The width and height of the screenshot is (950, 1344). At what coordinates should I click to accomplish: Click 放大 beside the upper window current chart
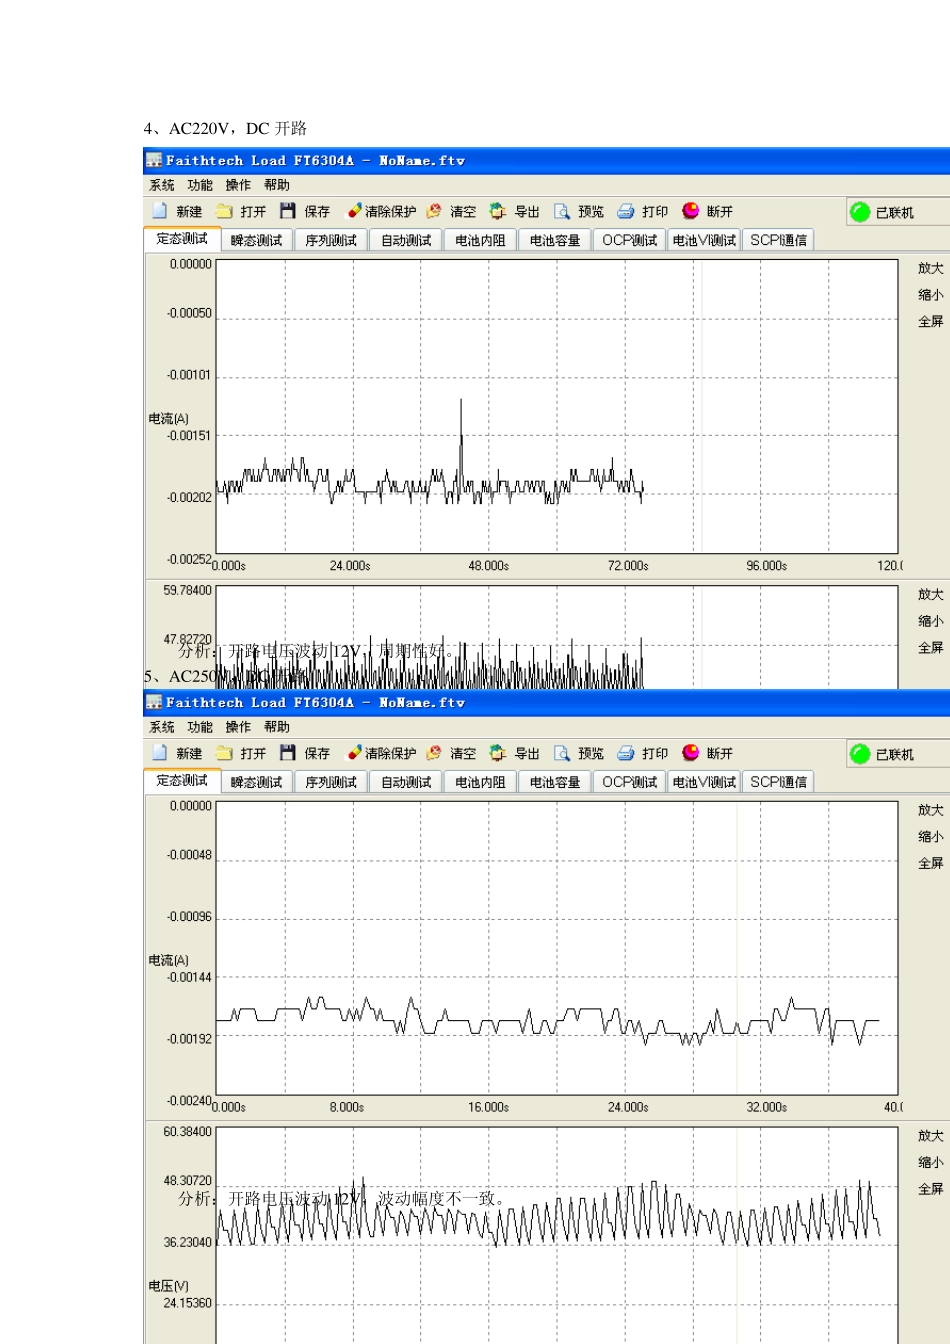[930, 268]
